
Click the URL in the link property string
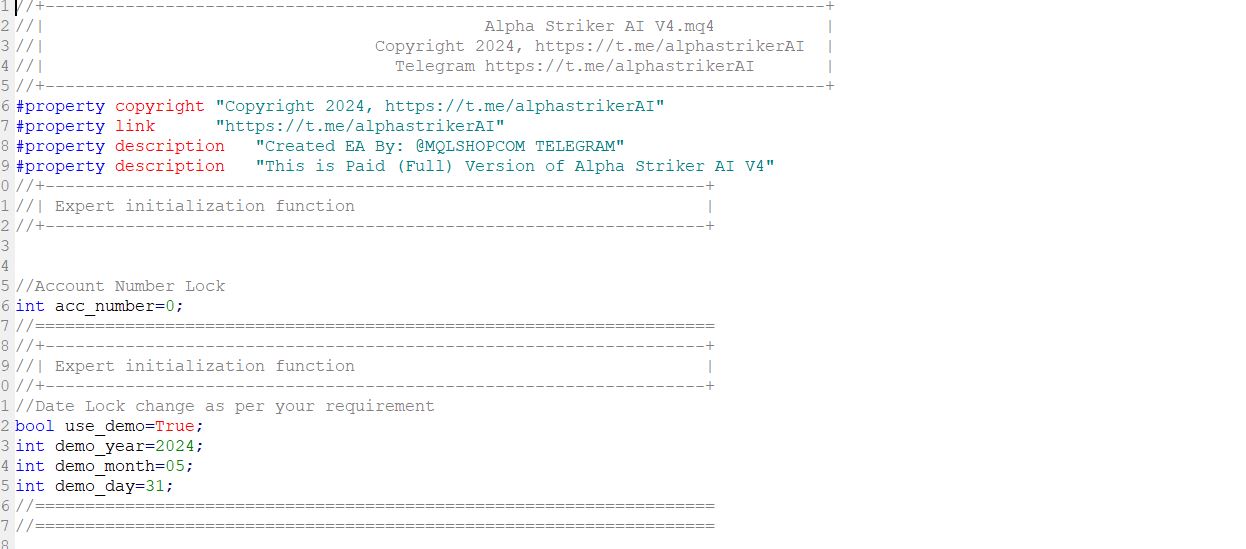(x=360, y=126)
